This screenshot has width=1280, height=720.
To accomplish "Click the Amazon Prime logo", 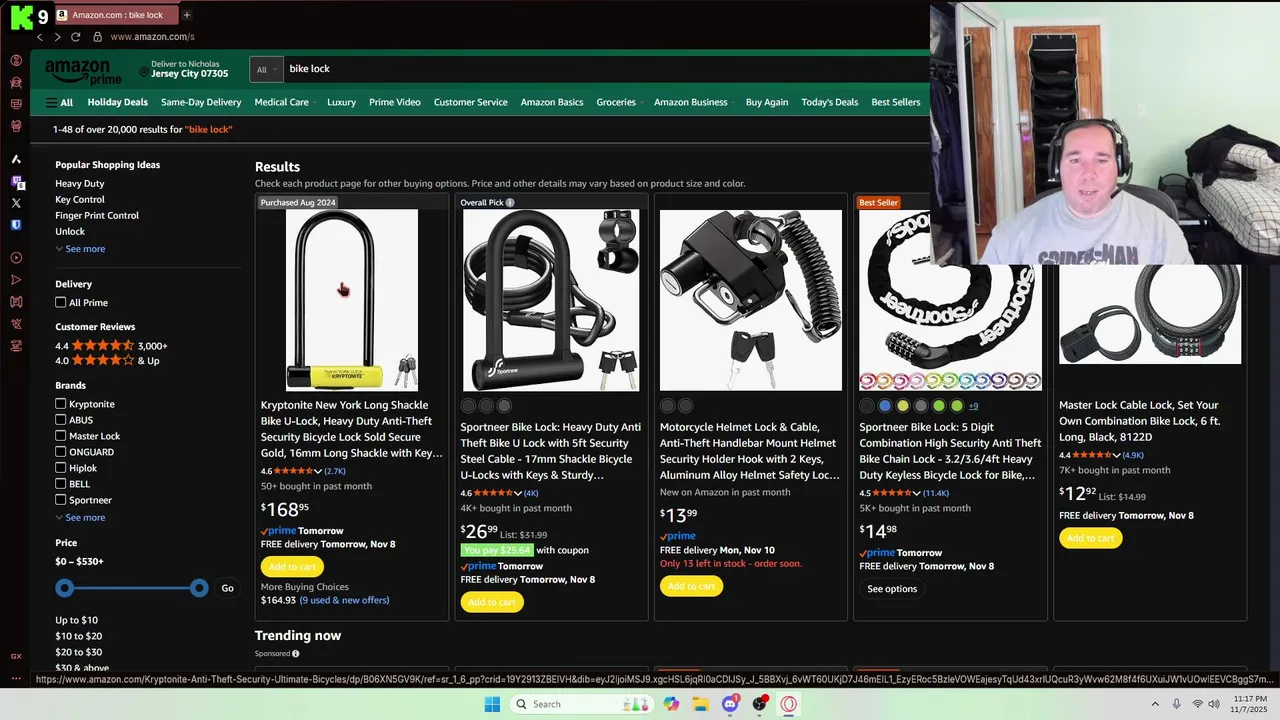I will pyautogui.click(x=83, y=72).
